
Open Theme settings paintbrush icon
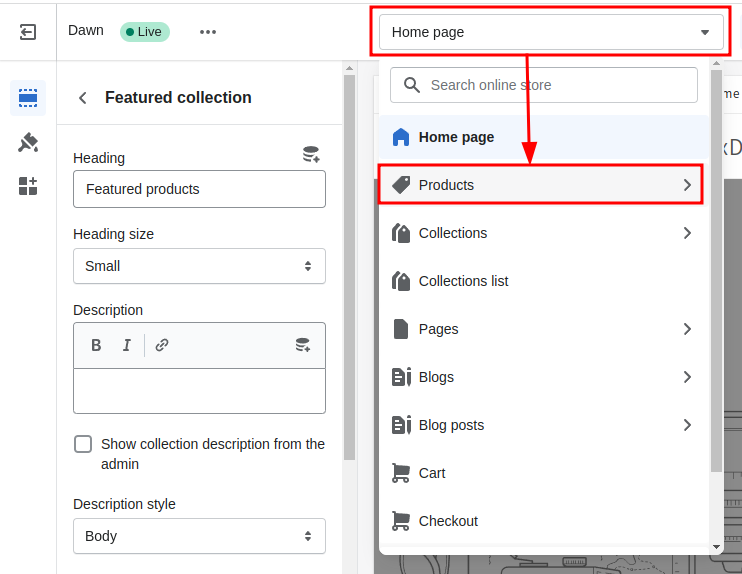click(x=28, y=142)
